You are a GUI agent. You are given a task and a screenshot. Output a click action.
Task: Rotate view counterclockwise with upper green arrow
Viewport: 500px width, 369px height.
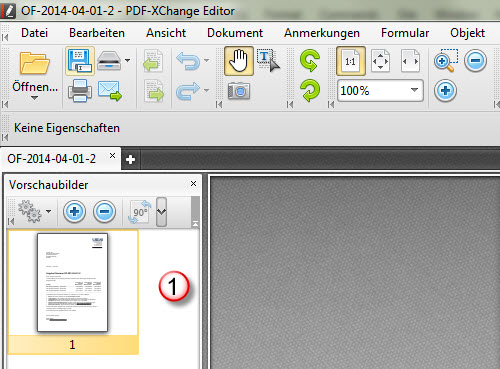pyautogui.click(x=310, y=61)
